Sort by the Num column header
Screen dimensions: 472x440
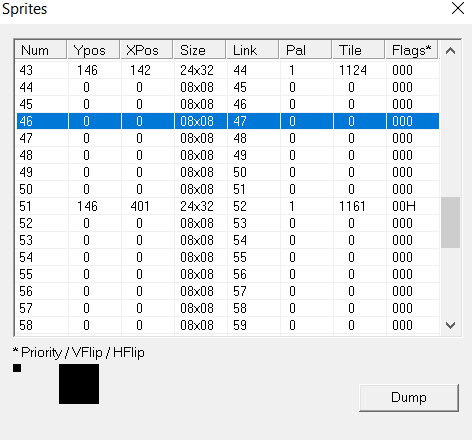tap(41, 50)
